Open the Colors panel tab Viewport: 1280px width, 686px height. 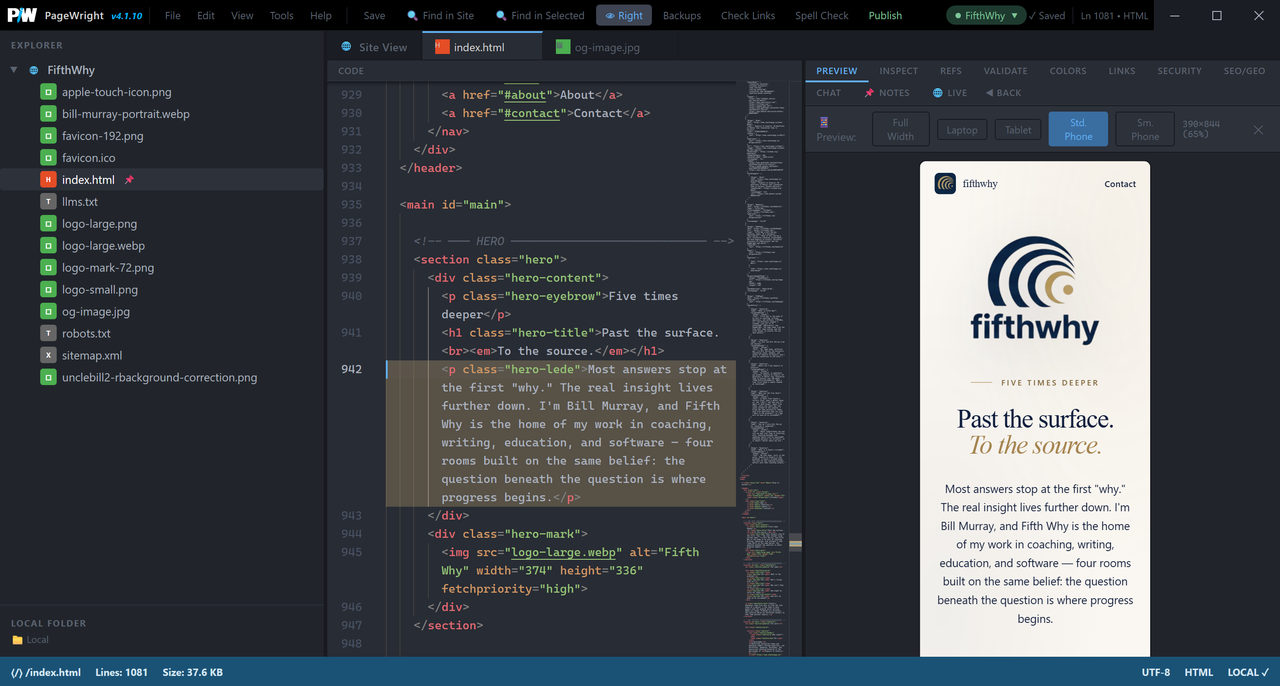1068,71
